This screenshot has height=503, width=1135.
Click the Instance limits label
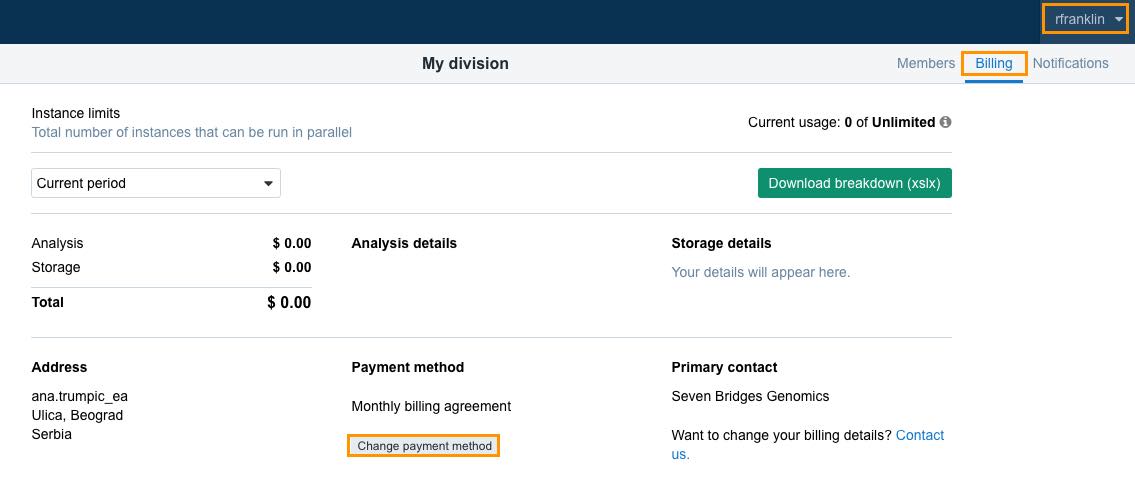75,114
